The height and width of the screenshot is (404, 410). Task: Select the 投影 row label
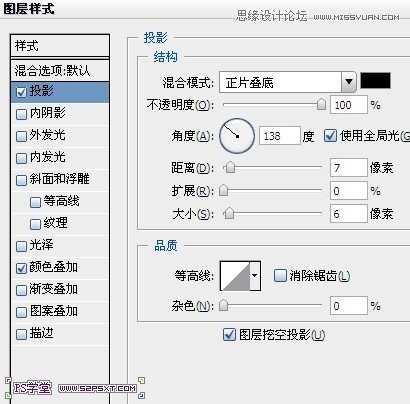(x=41, y=91)
